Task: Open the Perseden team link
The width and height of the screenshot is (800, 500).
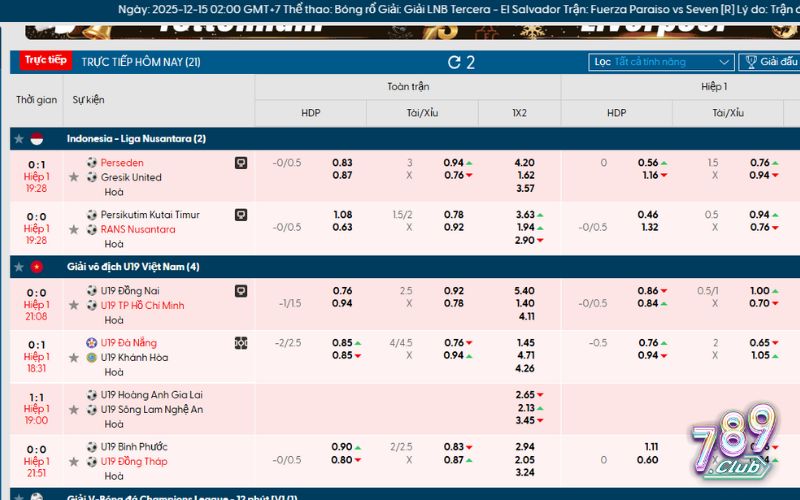Action: pyautogui.click(x=122, y=162)
